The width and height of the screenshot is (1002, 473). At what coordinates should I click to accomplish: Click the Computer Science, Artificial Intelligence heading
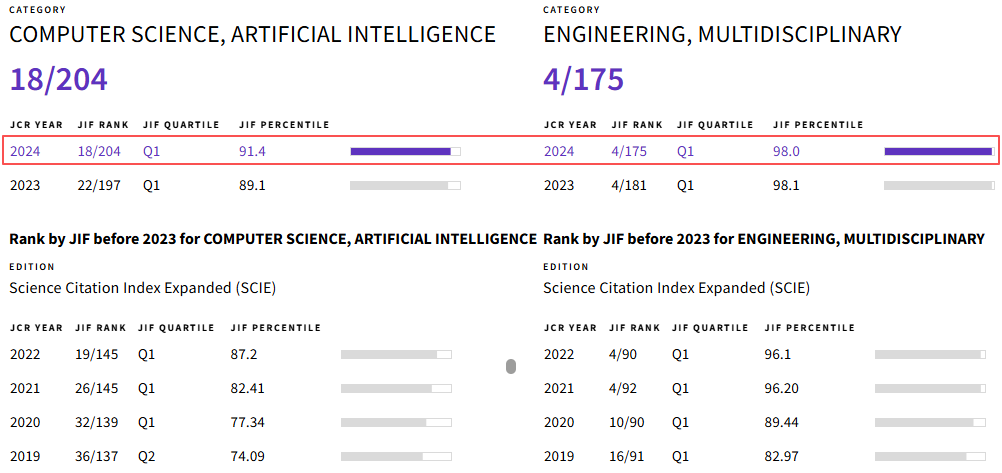point(252,35)
